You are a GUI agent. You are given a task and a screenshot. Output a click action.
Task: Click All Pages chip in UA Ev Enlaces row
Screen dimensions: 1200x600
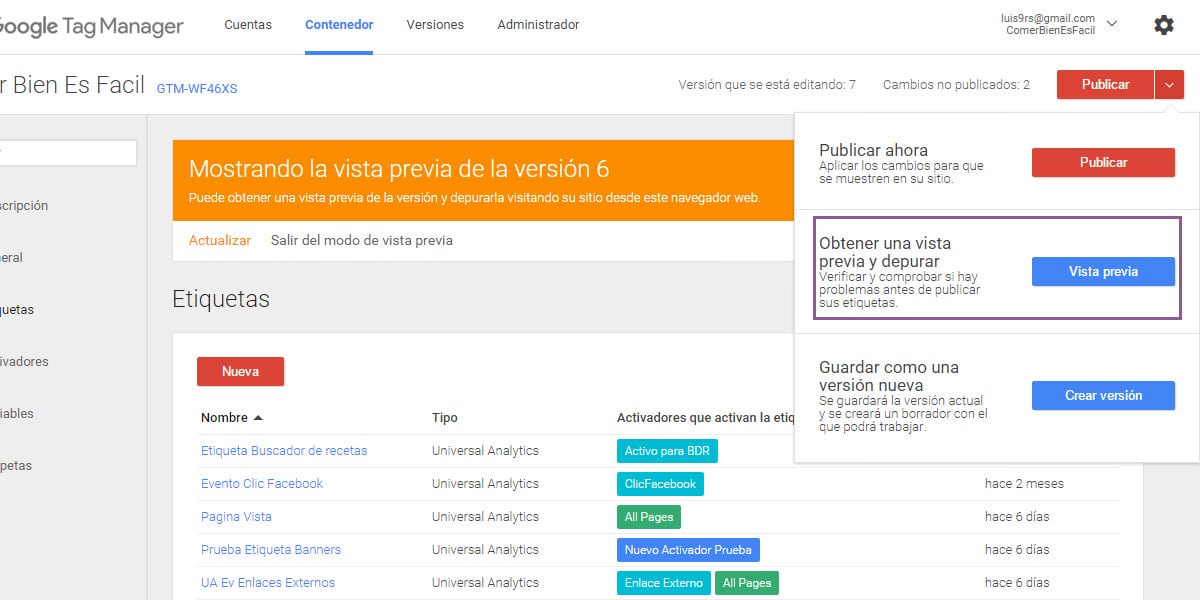pos(747,583)
